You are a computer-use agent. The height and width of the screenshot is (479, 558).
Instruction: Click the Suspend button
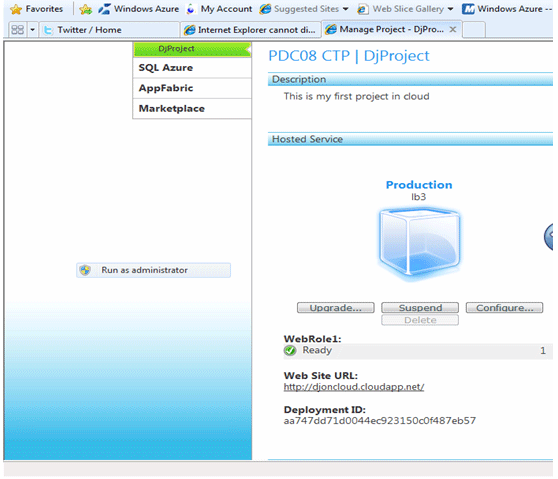tap(420, 308)
